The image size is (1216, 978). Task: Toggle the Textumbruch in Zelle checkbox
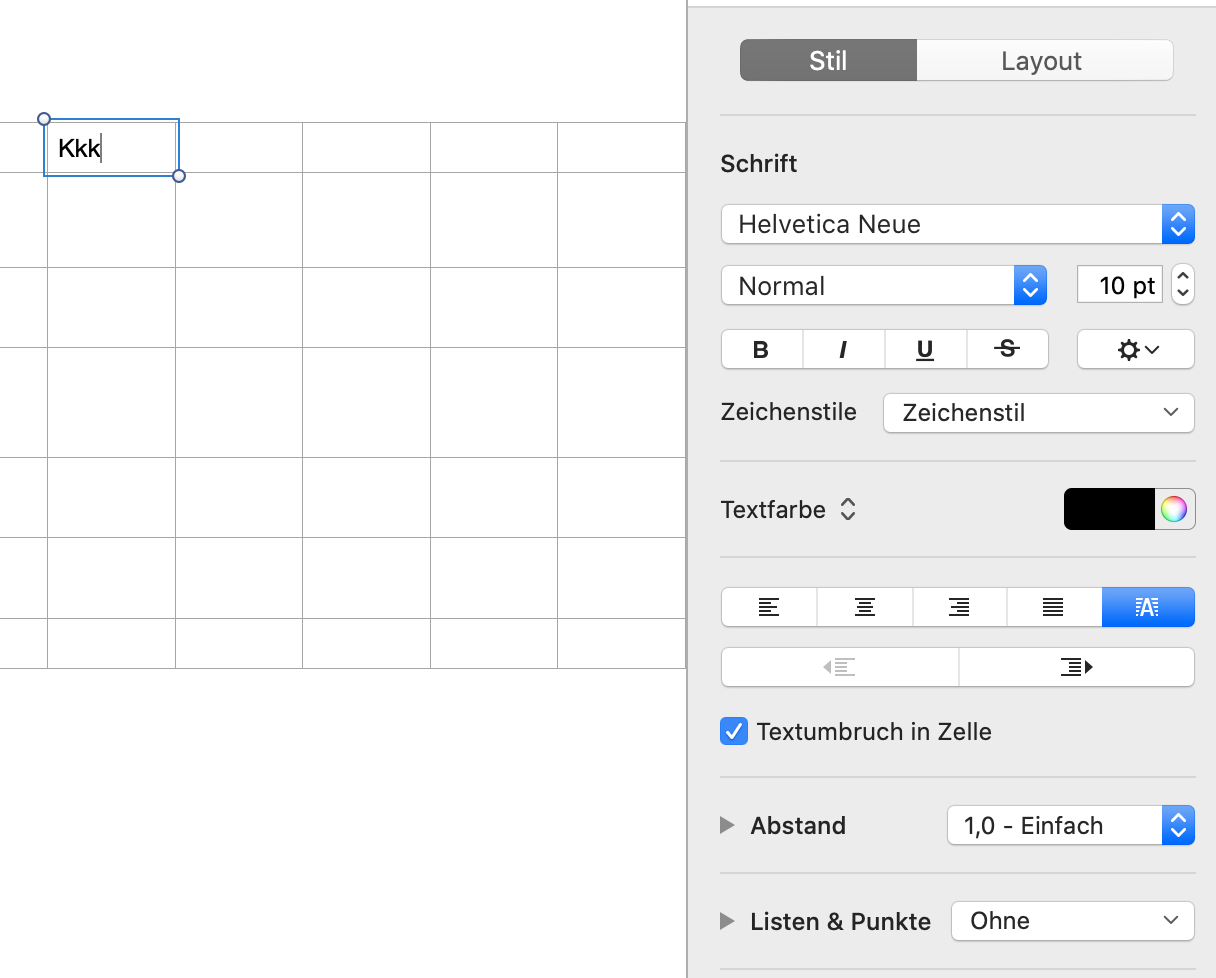(734, 731)
